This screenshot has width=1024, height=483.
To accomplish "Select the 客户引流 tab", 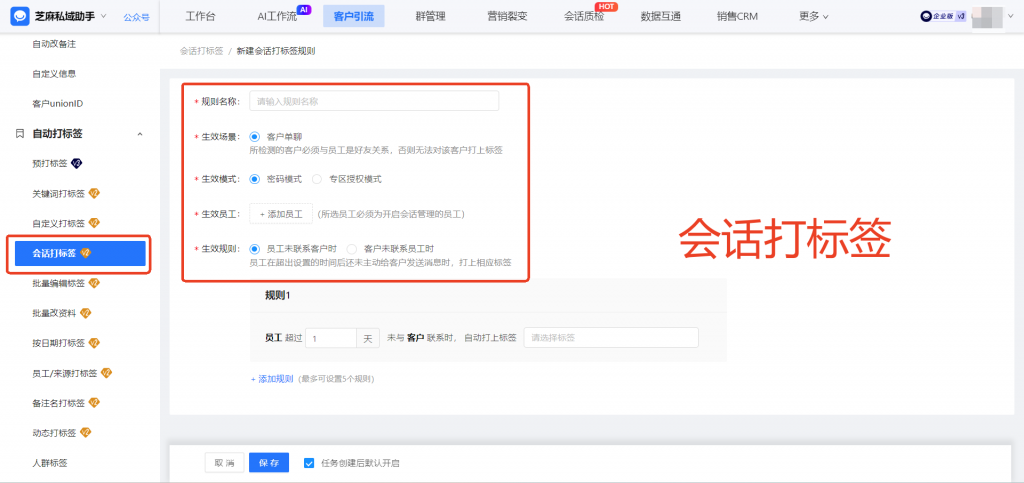I will 353,16.
